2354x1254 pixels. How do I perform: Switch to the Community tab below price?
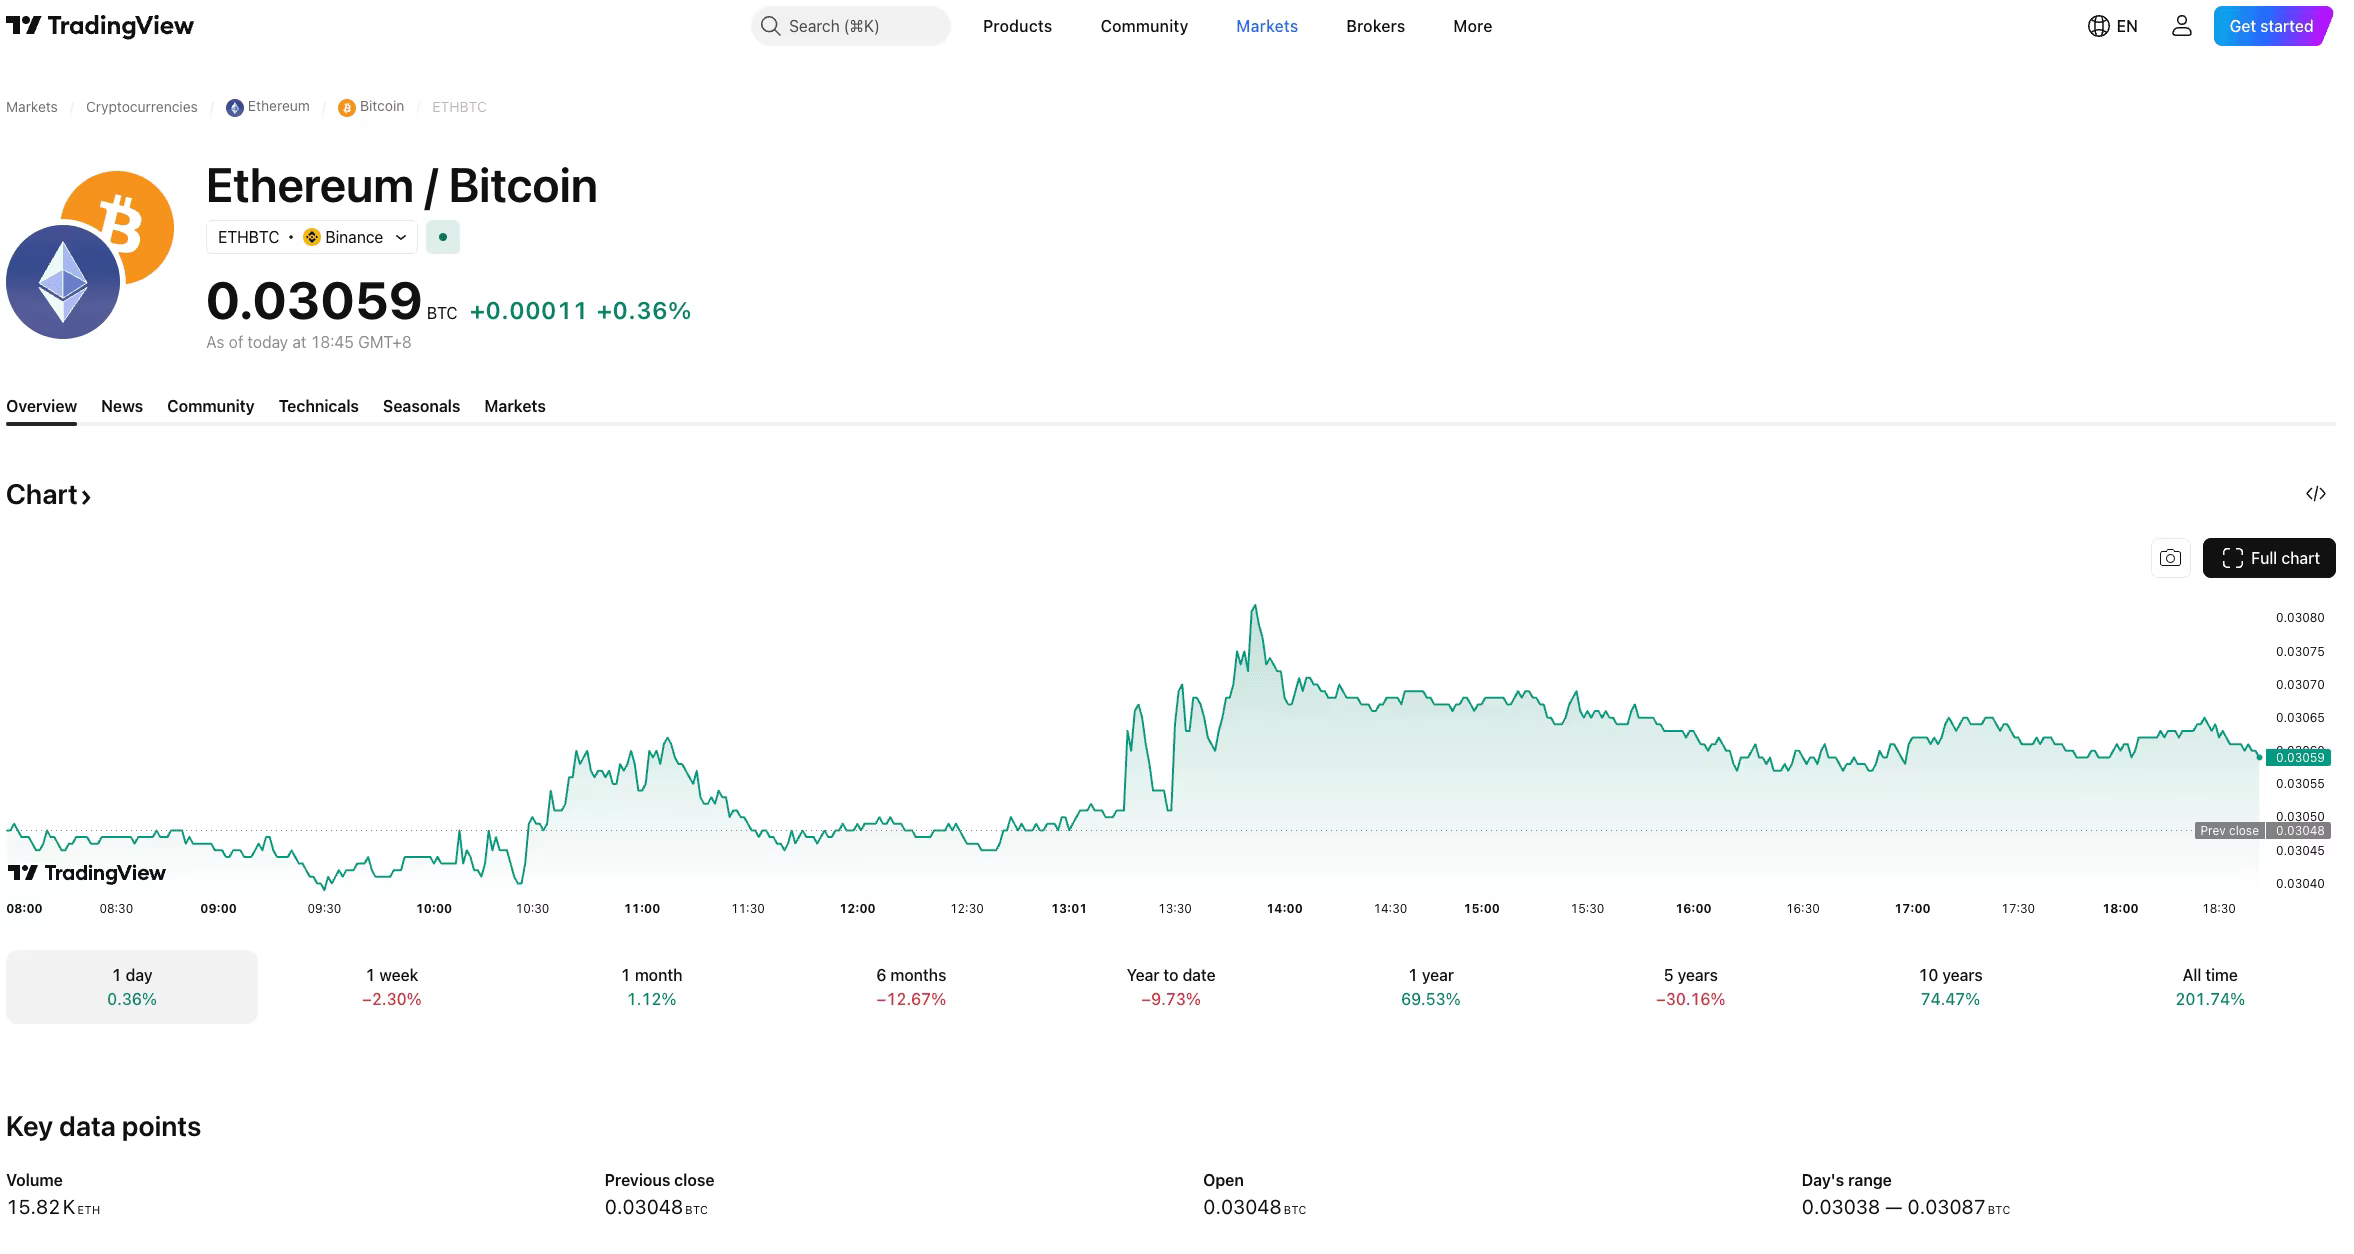click(210, 406)
